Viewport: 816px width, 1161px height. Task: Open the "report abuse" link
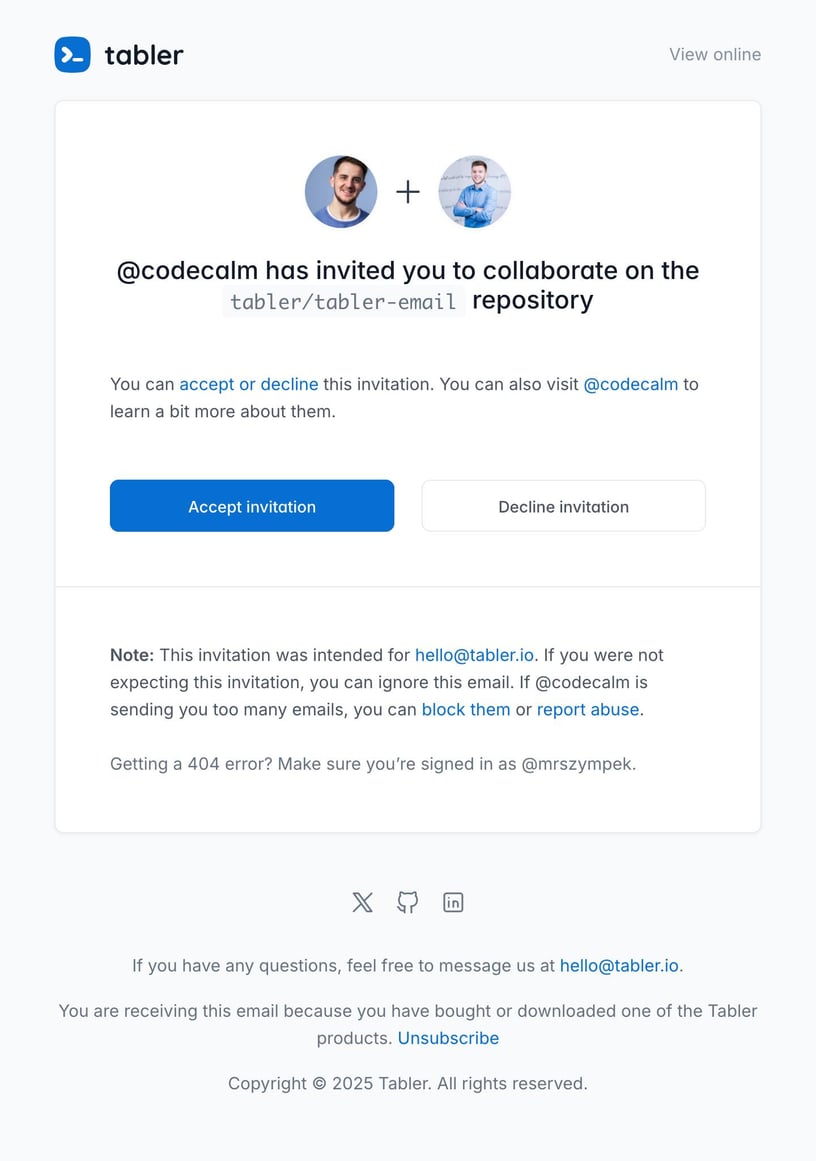pyautogui.click(x=588, y=709)
